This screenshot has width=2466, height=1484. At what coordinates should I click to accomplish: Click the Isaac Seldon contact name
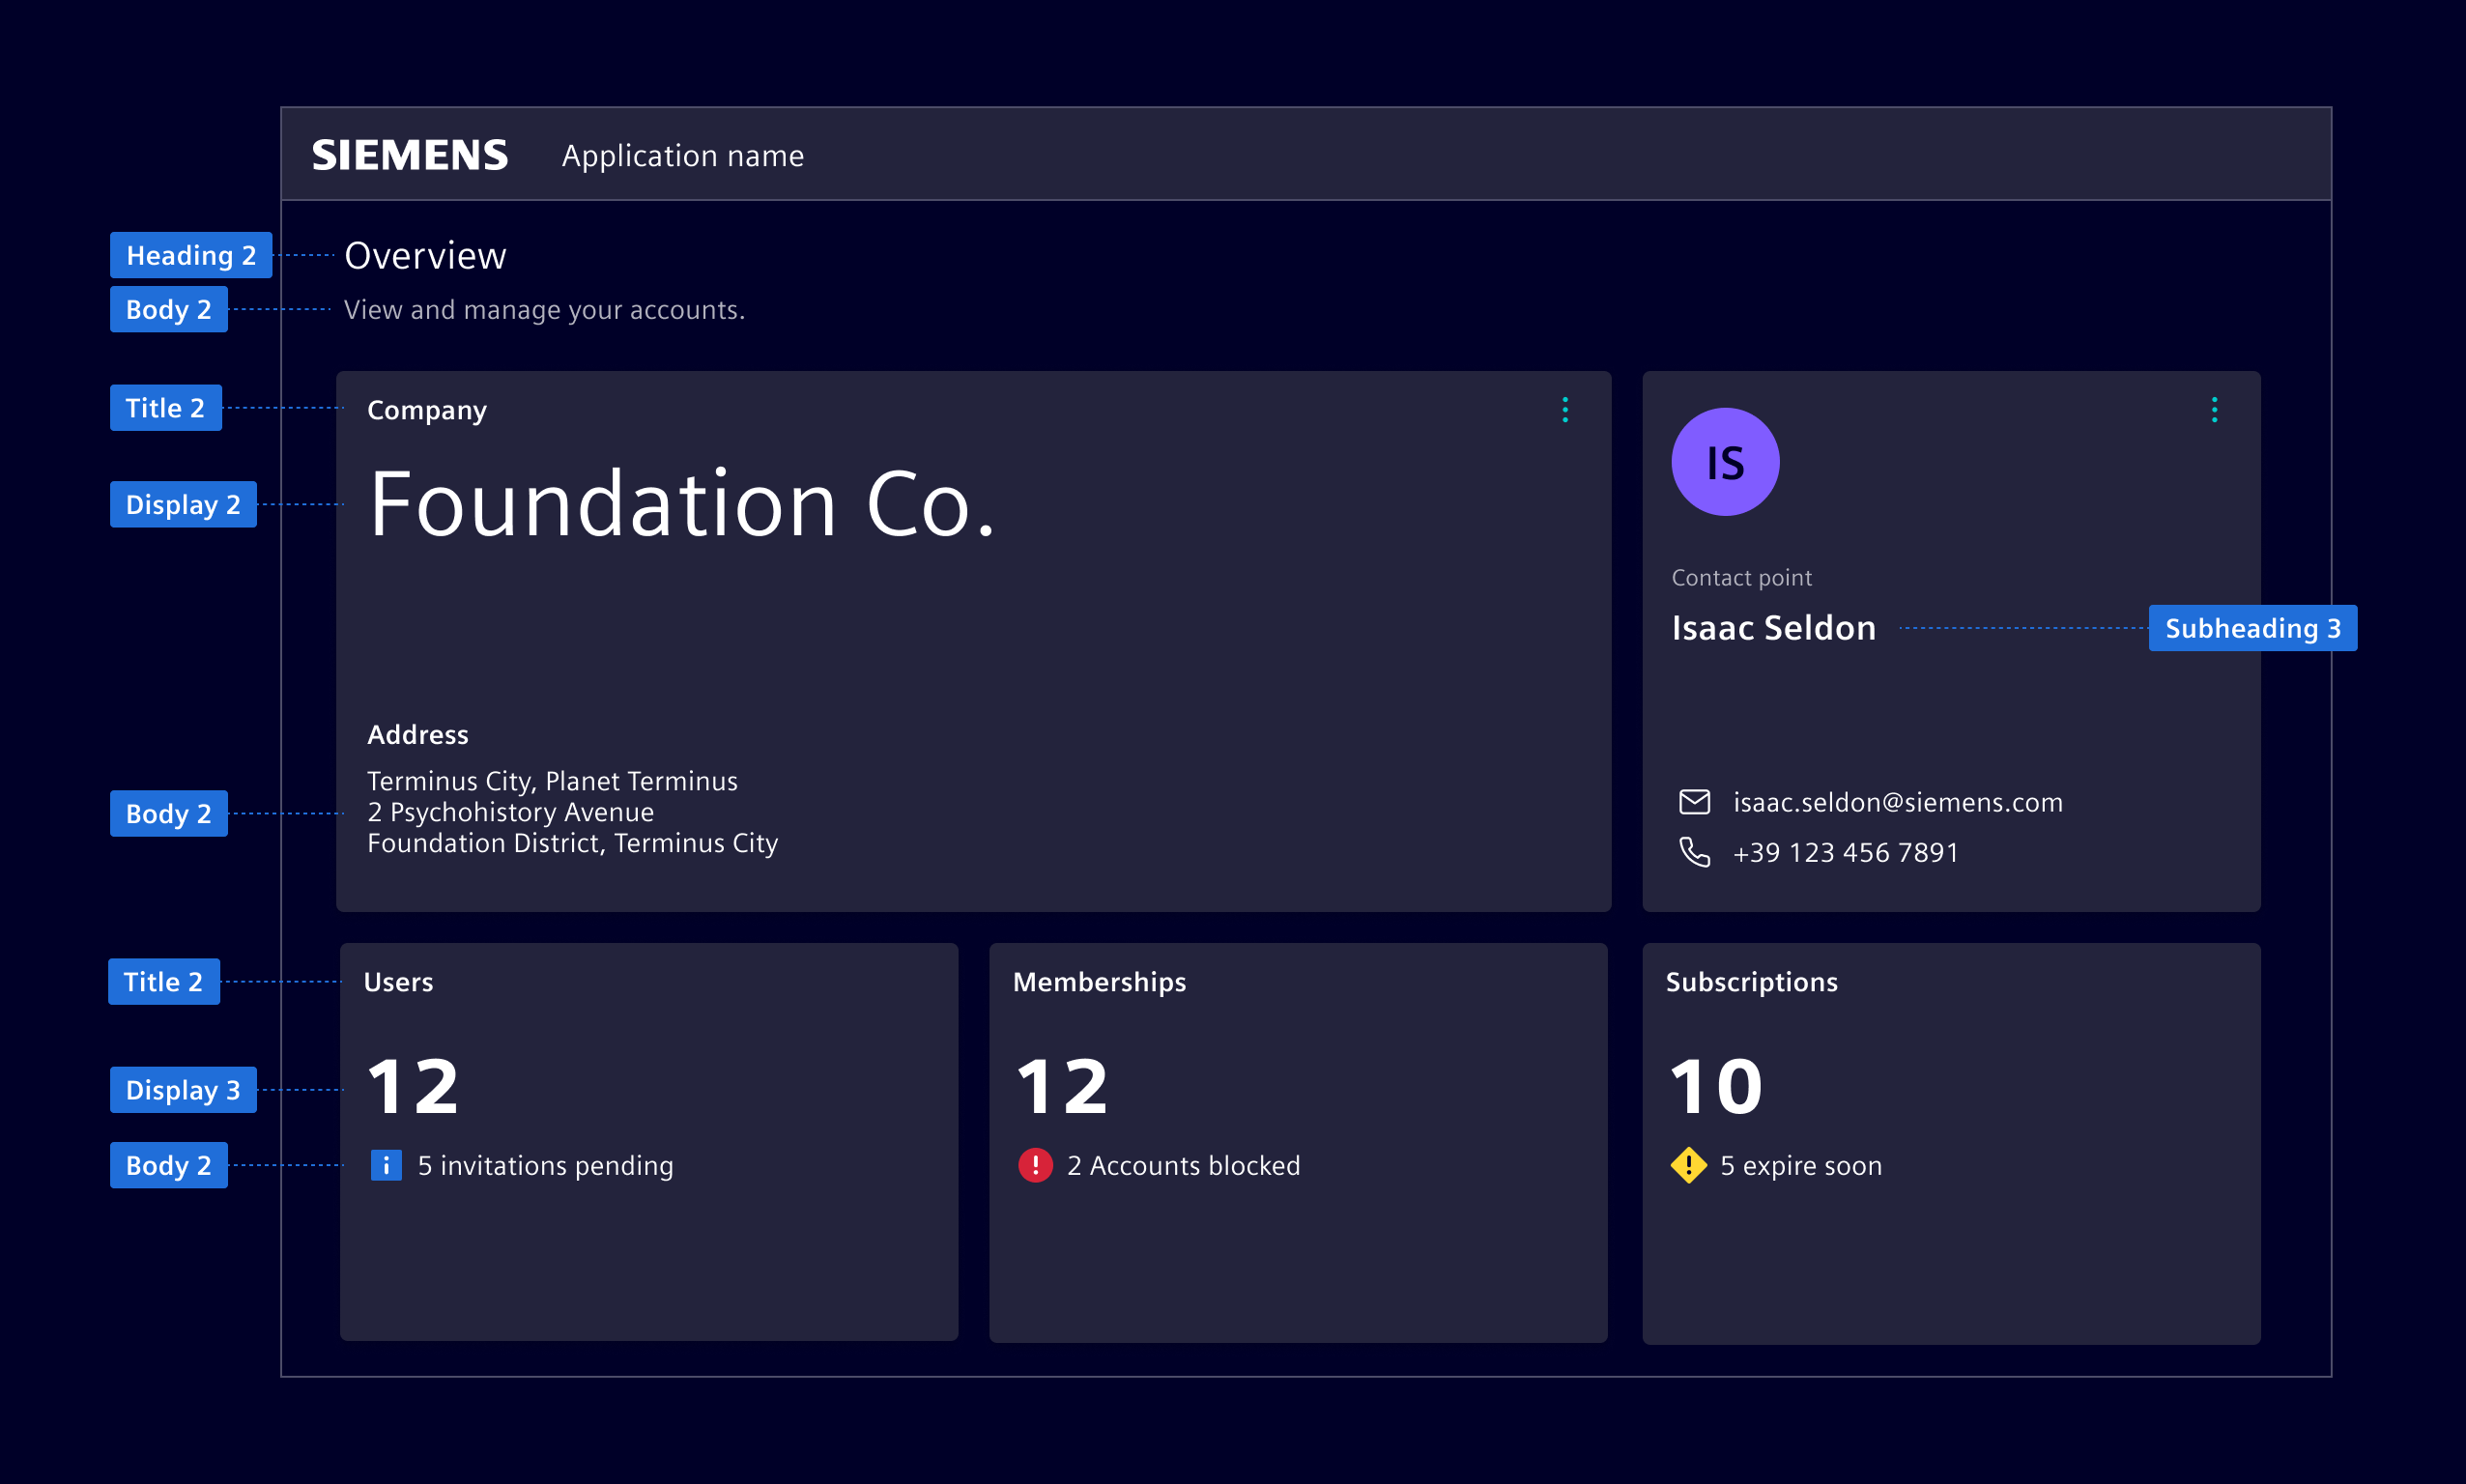[1773, 628]
